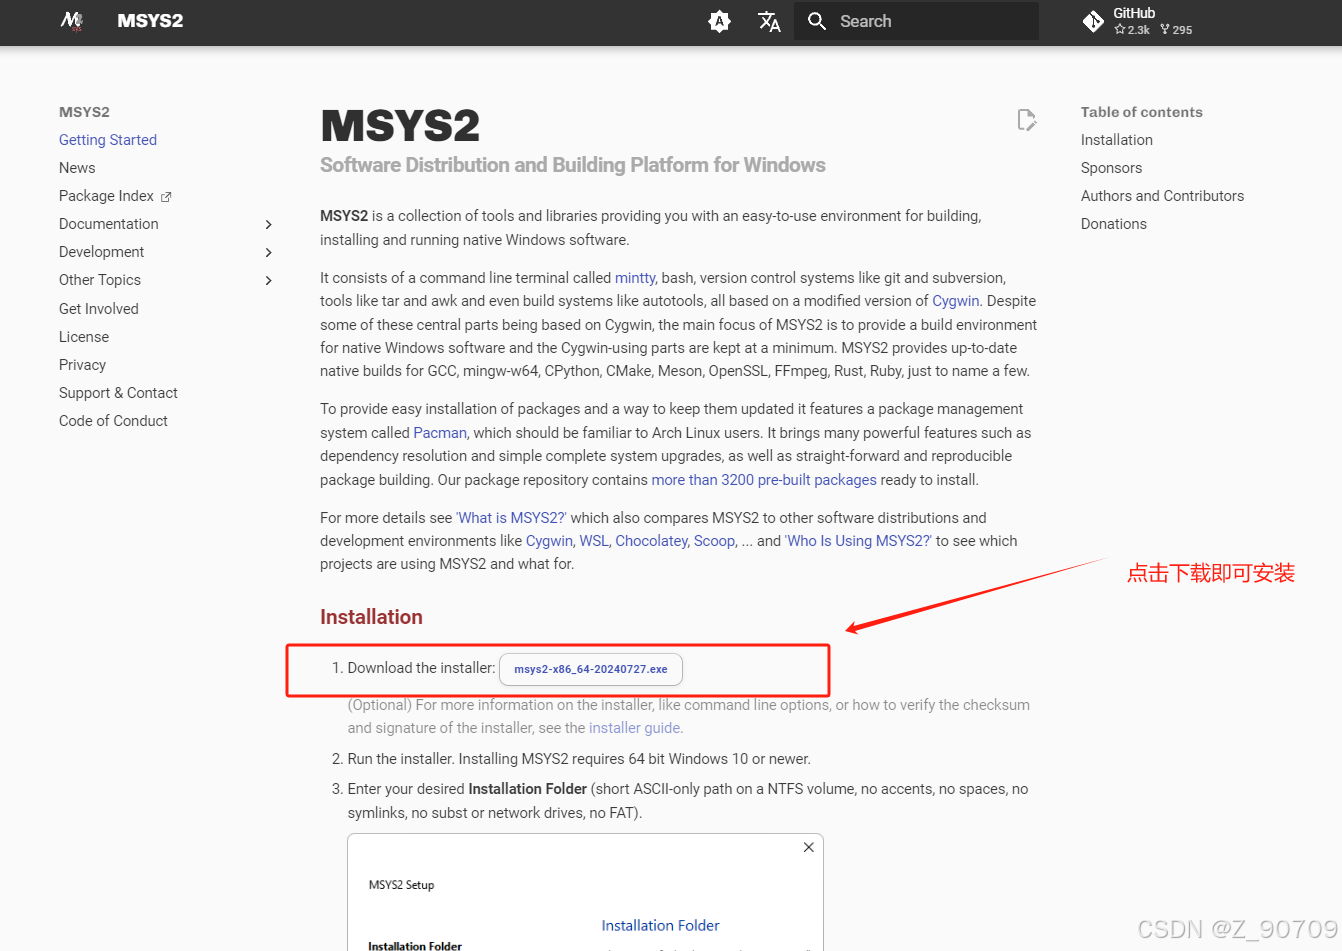Expand the Development section chevron
Screen dimensions: 1342x951
coord(268,252)
